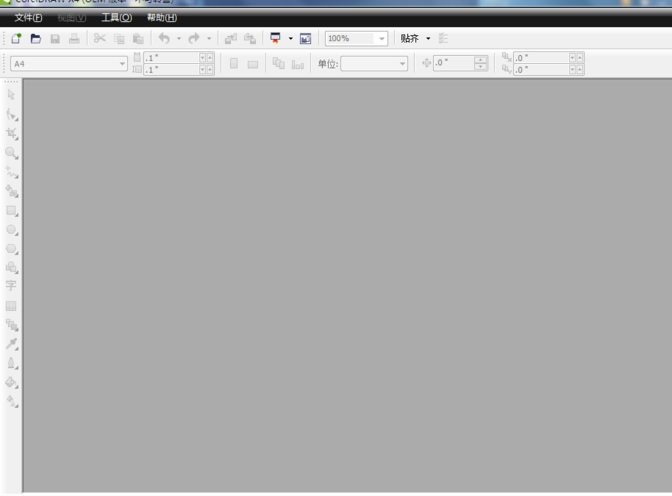This screenshot has width=672, height=496.
Task: Click the Undo arrow icon
Action: [x=164, y=39]
